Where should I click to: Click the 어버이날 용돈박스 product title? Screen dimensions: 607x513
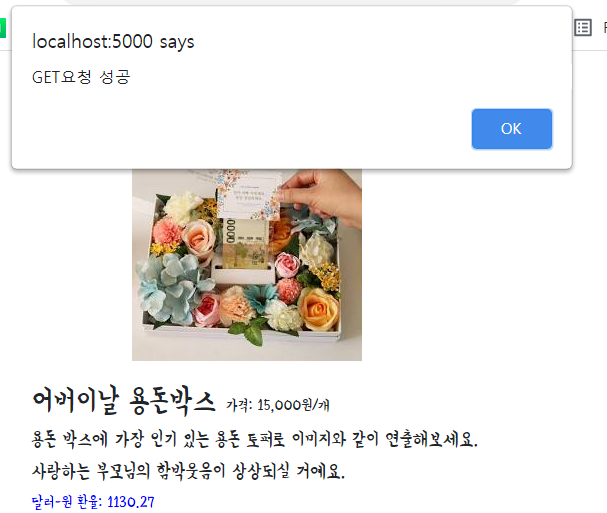124,401
